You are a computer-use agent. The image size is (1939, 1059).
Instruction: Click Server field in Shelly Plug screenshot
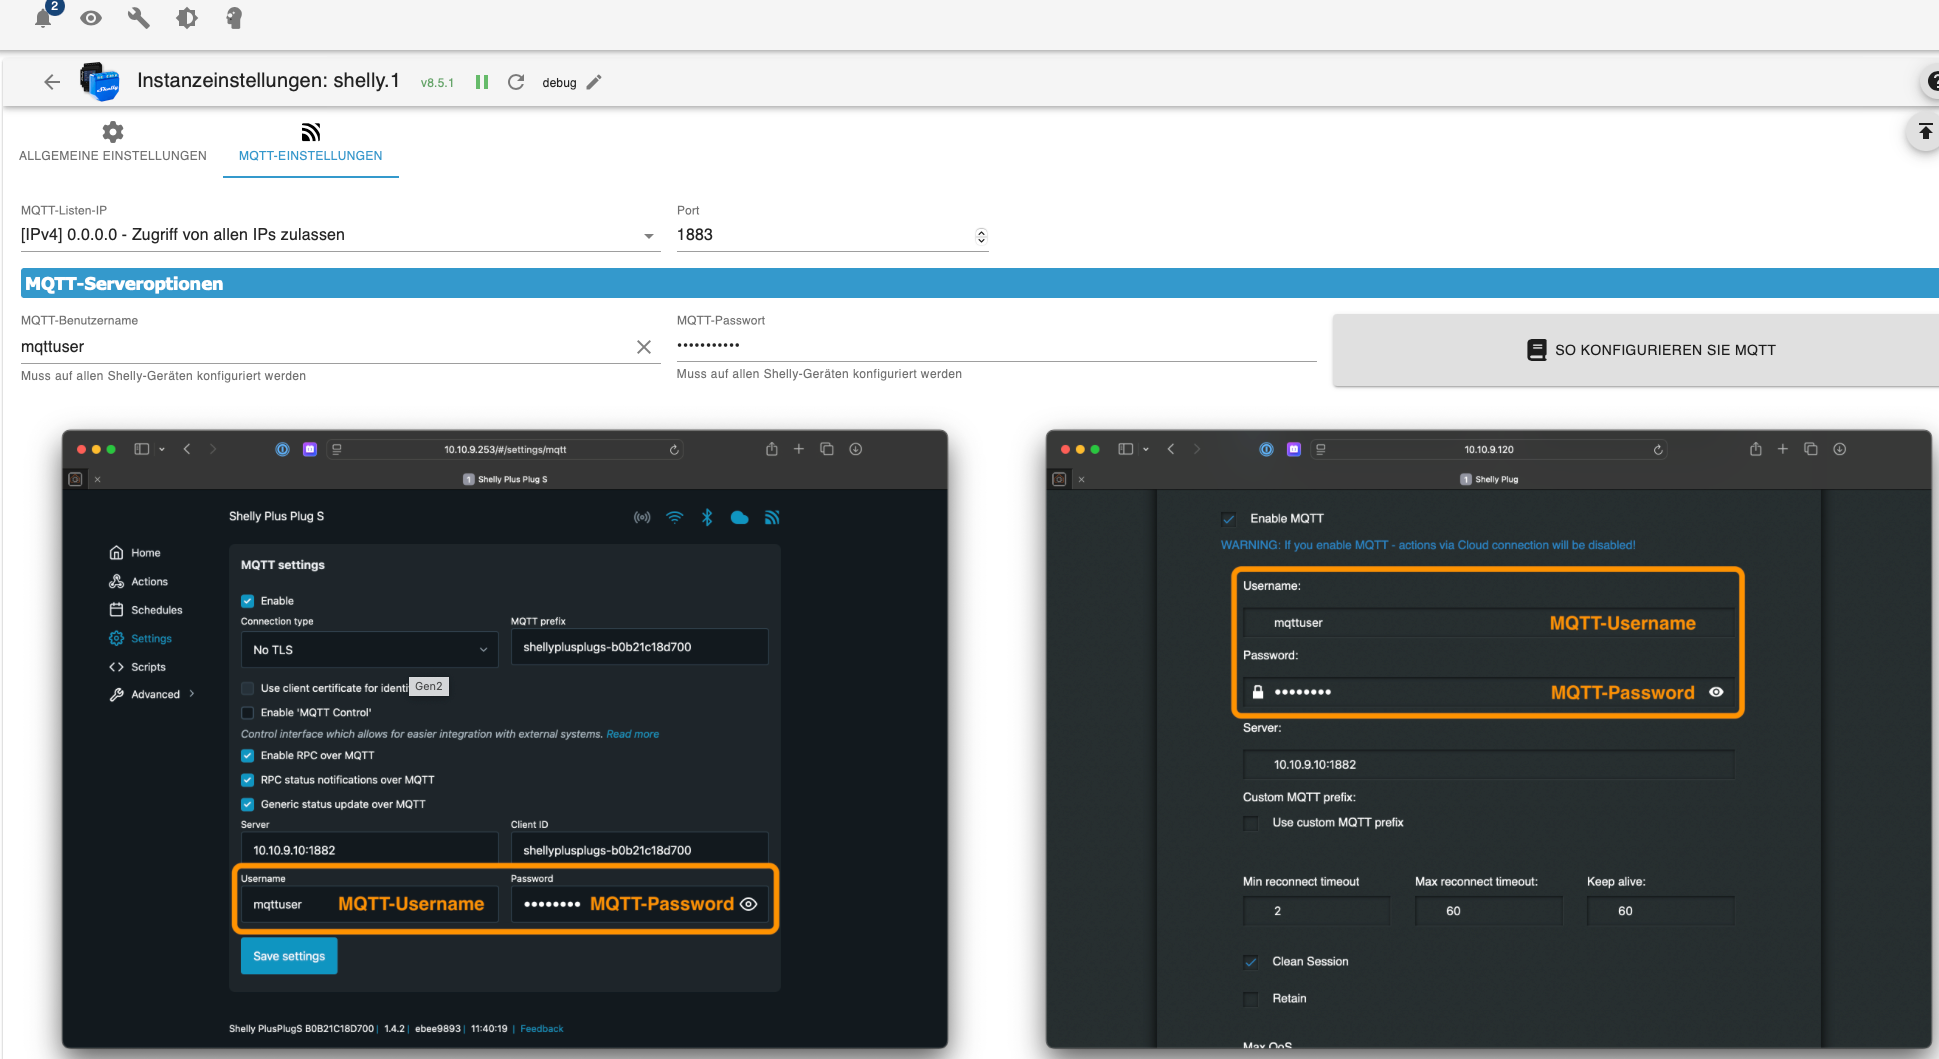point(1488,765)
